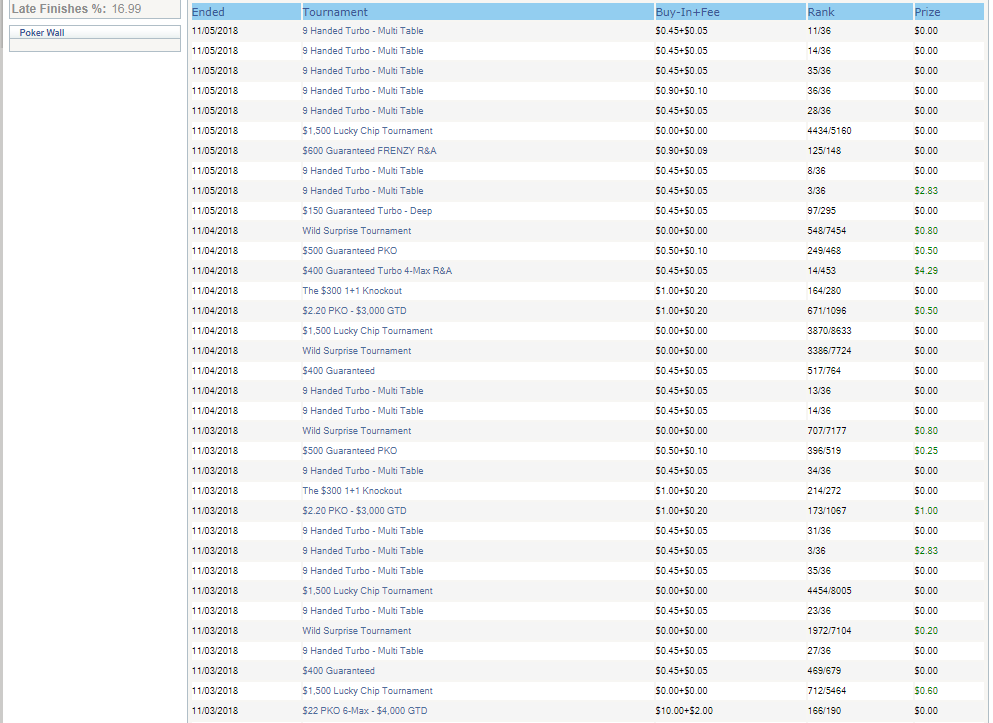Open $500 Guaranteed PKO ranked 249/468
The height and width of the screenshot is (723, 993).
[x=350, y=251]
